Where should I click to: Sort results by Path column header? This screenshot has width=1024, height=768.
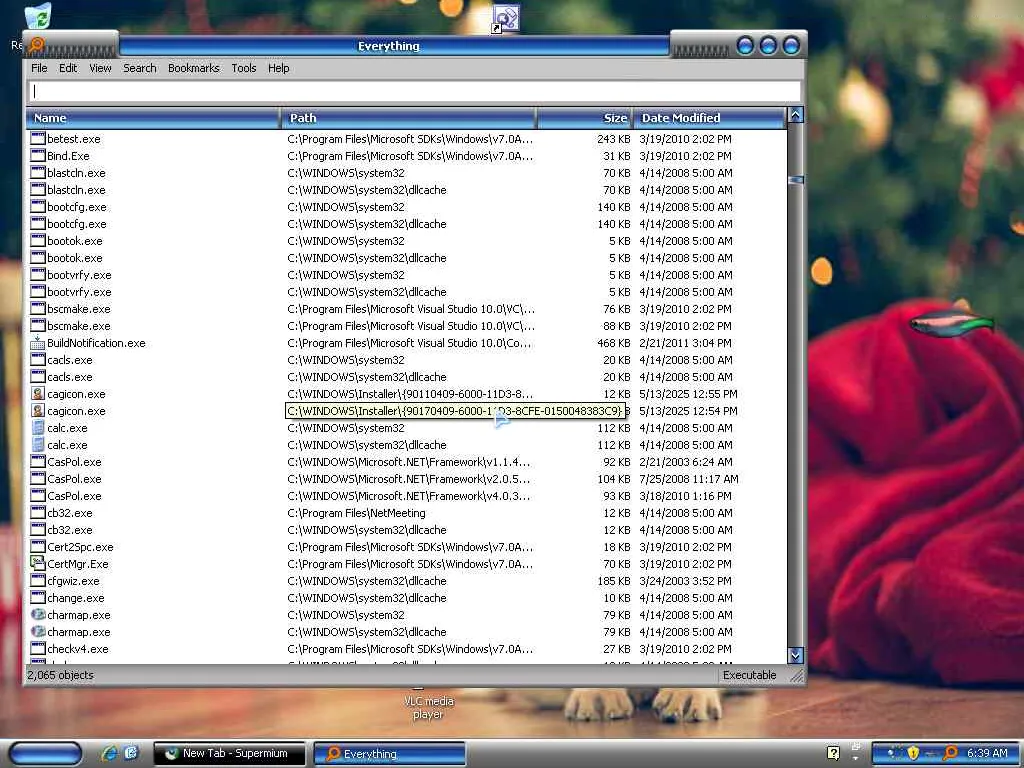pos(408,118)
